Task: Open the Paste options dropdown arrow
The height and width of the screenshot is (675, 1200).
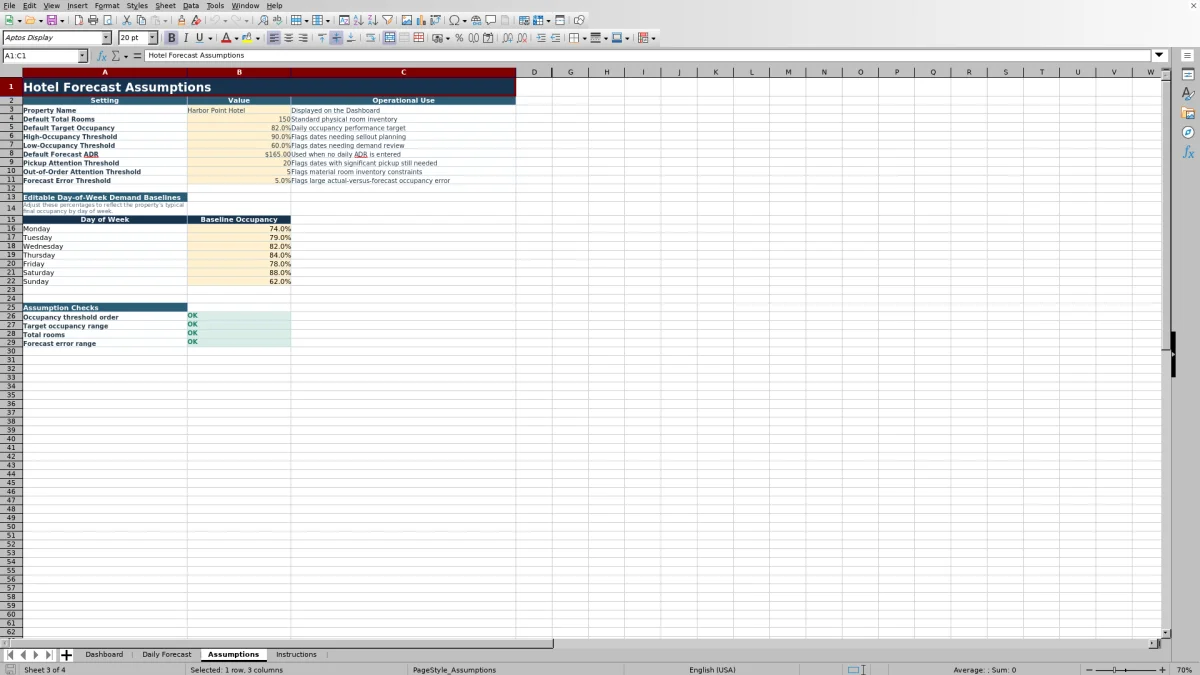Action: pyautogui.click(x=165, y=20)
